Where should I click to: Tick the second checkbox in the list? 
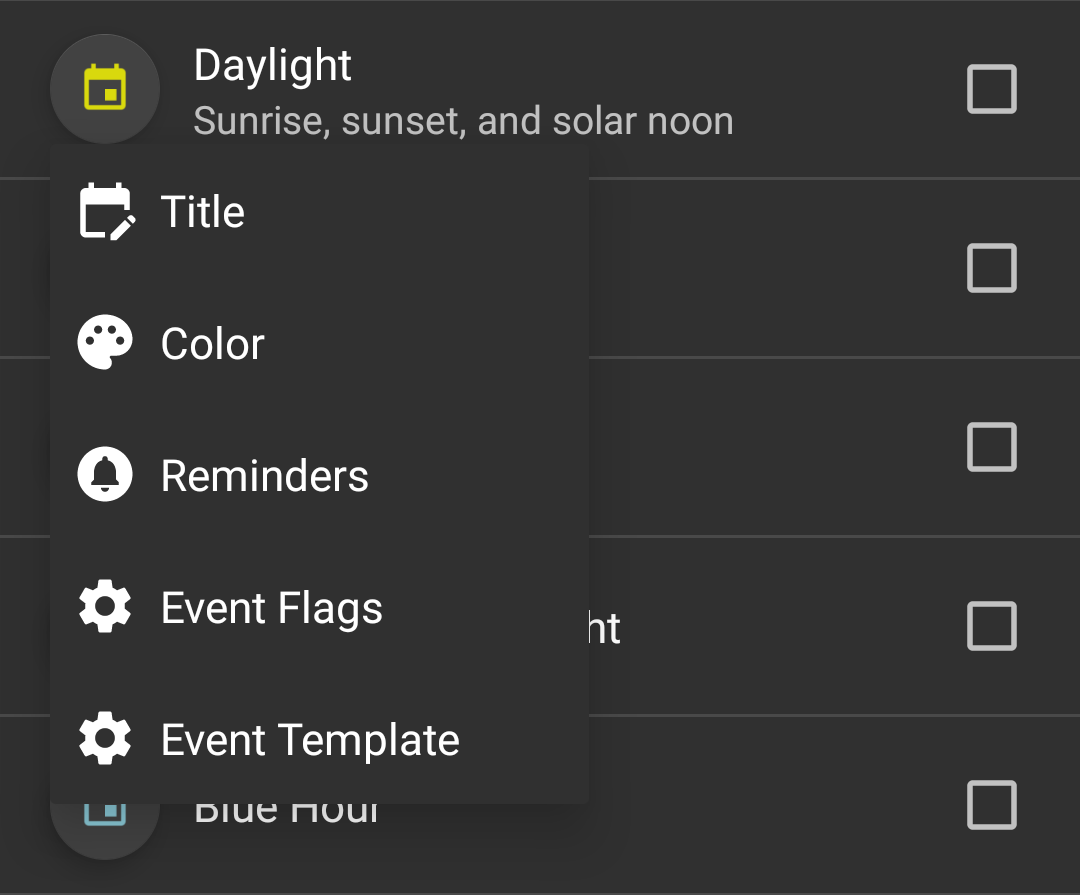coord(991,268)
